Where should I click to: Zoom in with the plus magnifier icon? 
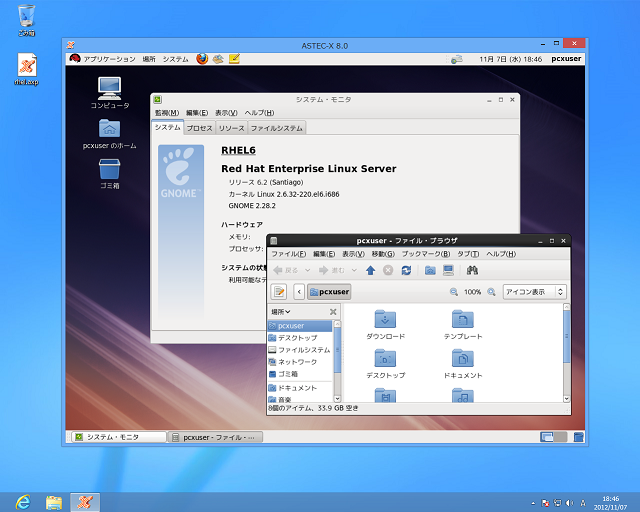[491, 292]
